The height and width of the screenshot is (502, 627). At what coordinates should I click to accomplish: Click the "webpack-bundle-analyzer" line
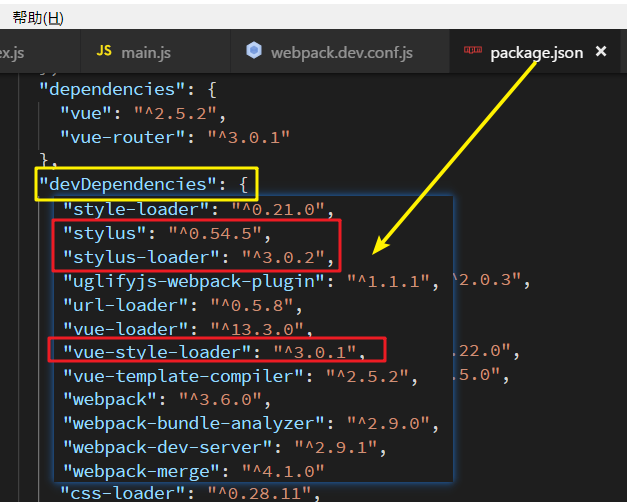click(x=251, y=424)
